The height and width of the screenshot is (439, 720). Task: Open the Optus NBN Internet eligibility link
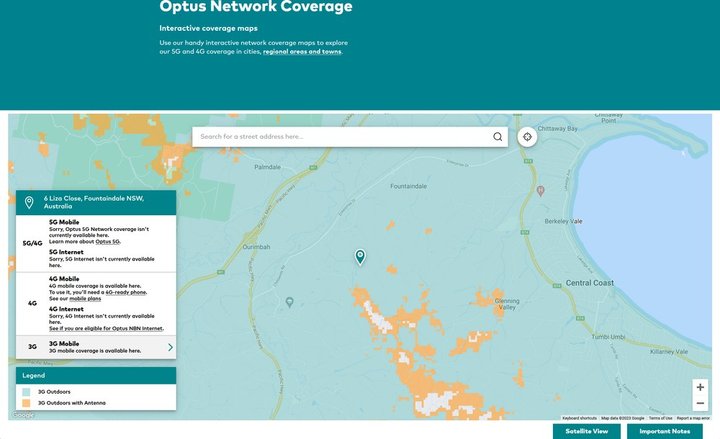pos(106,328)
